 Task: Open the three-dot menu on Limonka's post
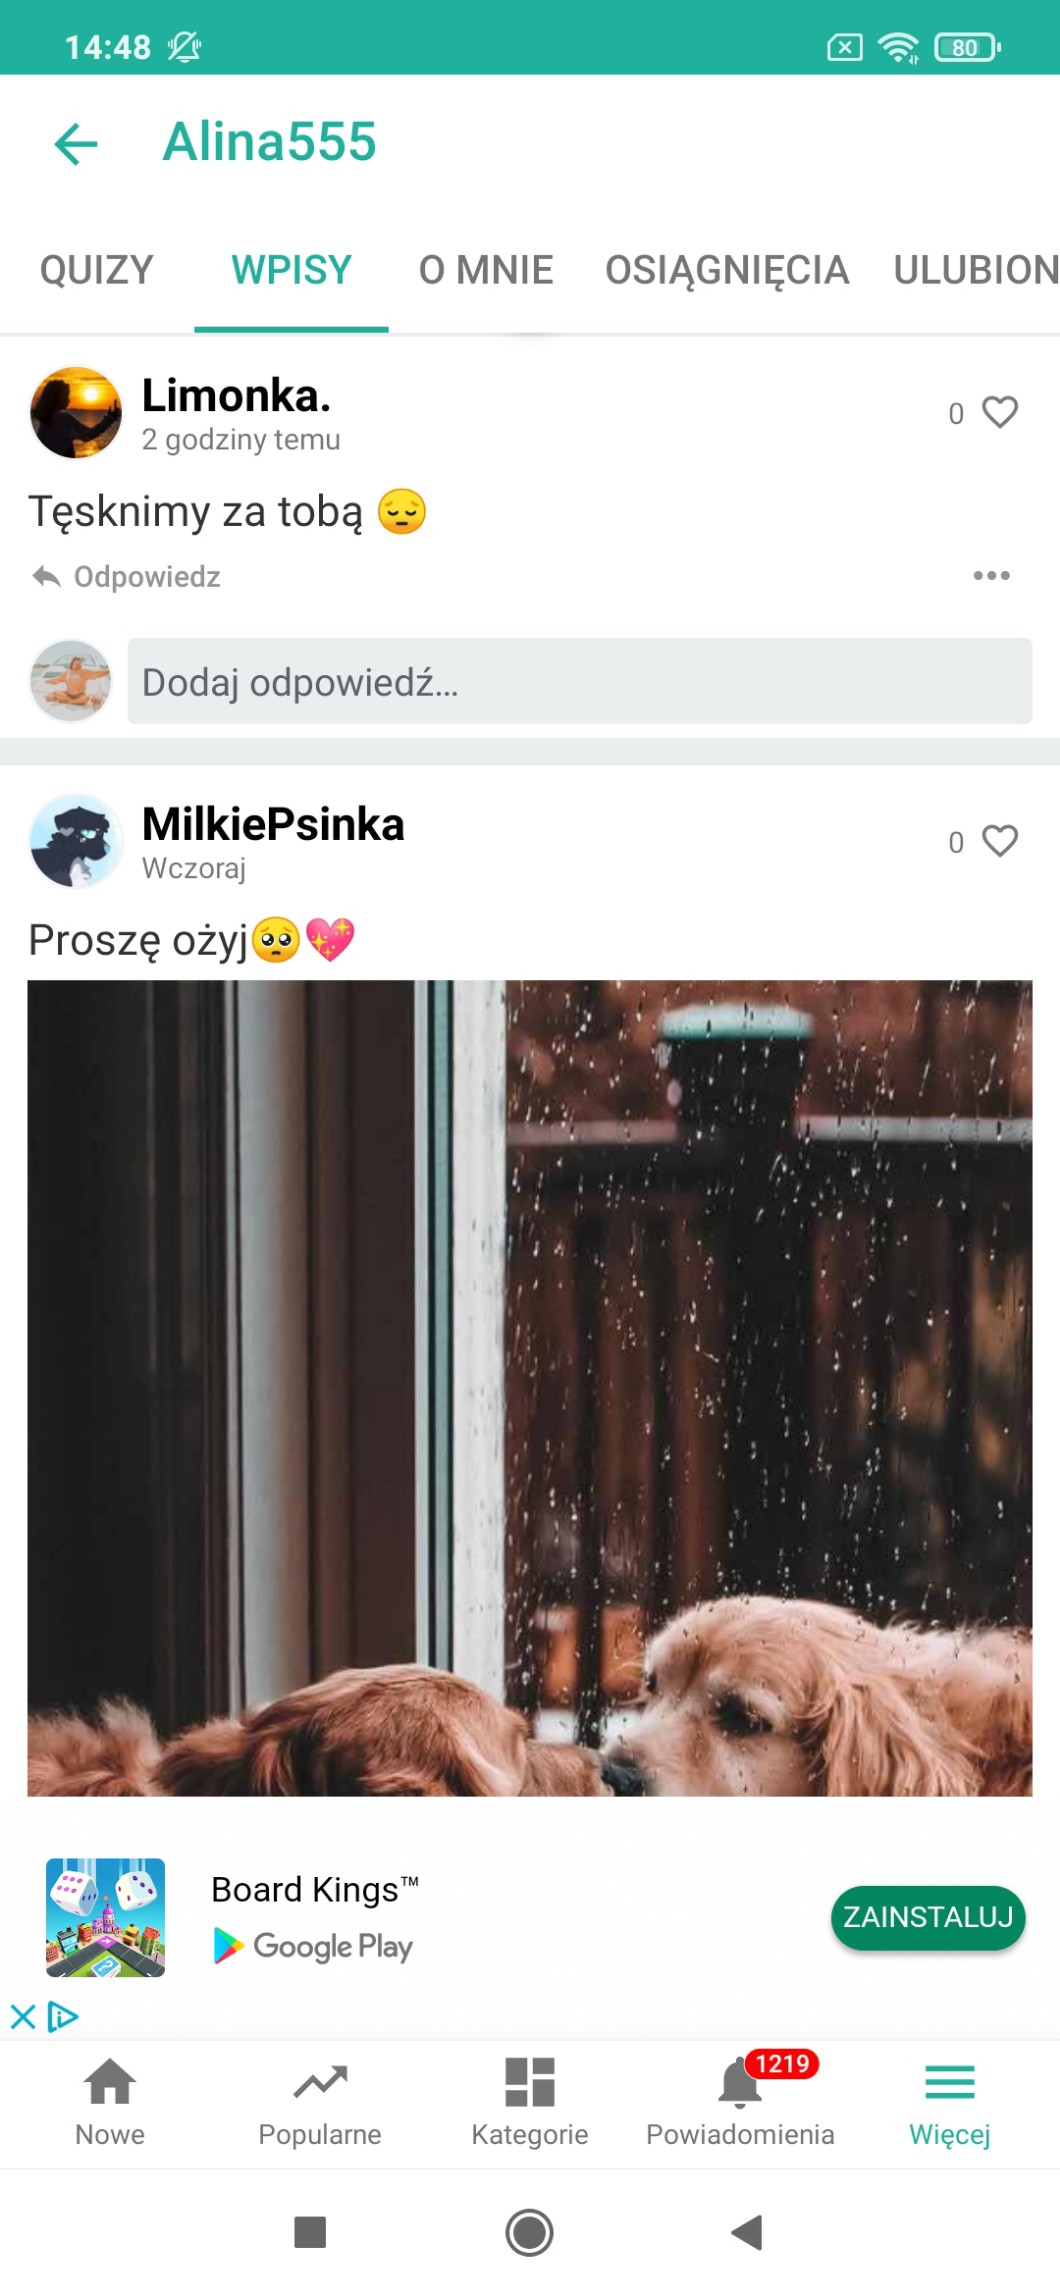(991, 576)
